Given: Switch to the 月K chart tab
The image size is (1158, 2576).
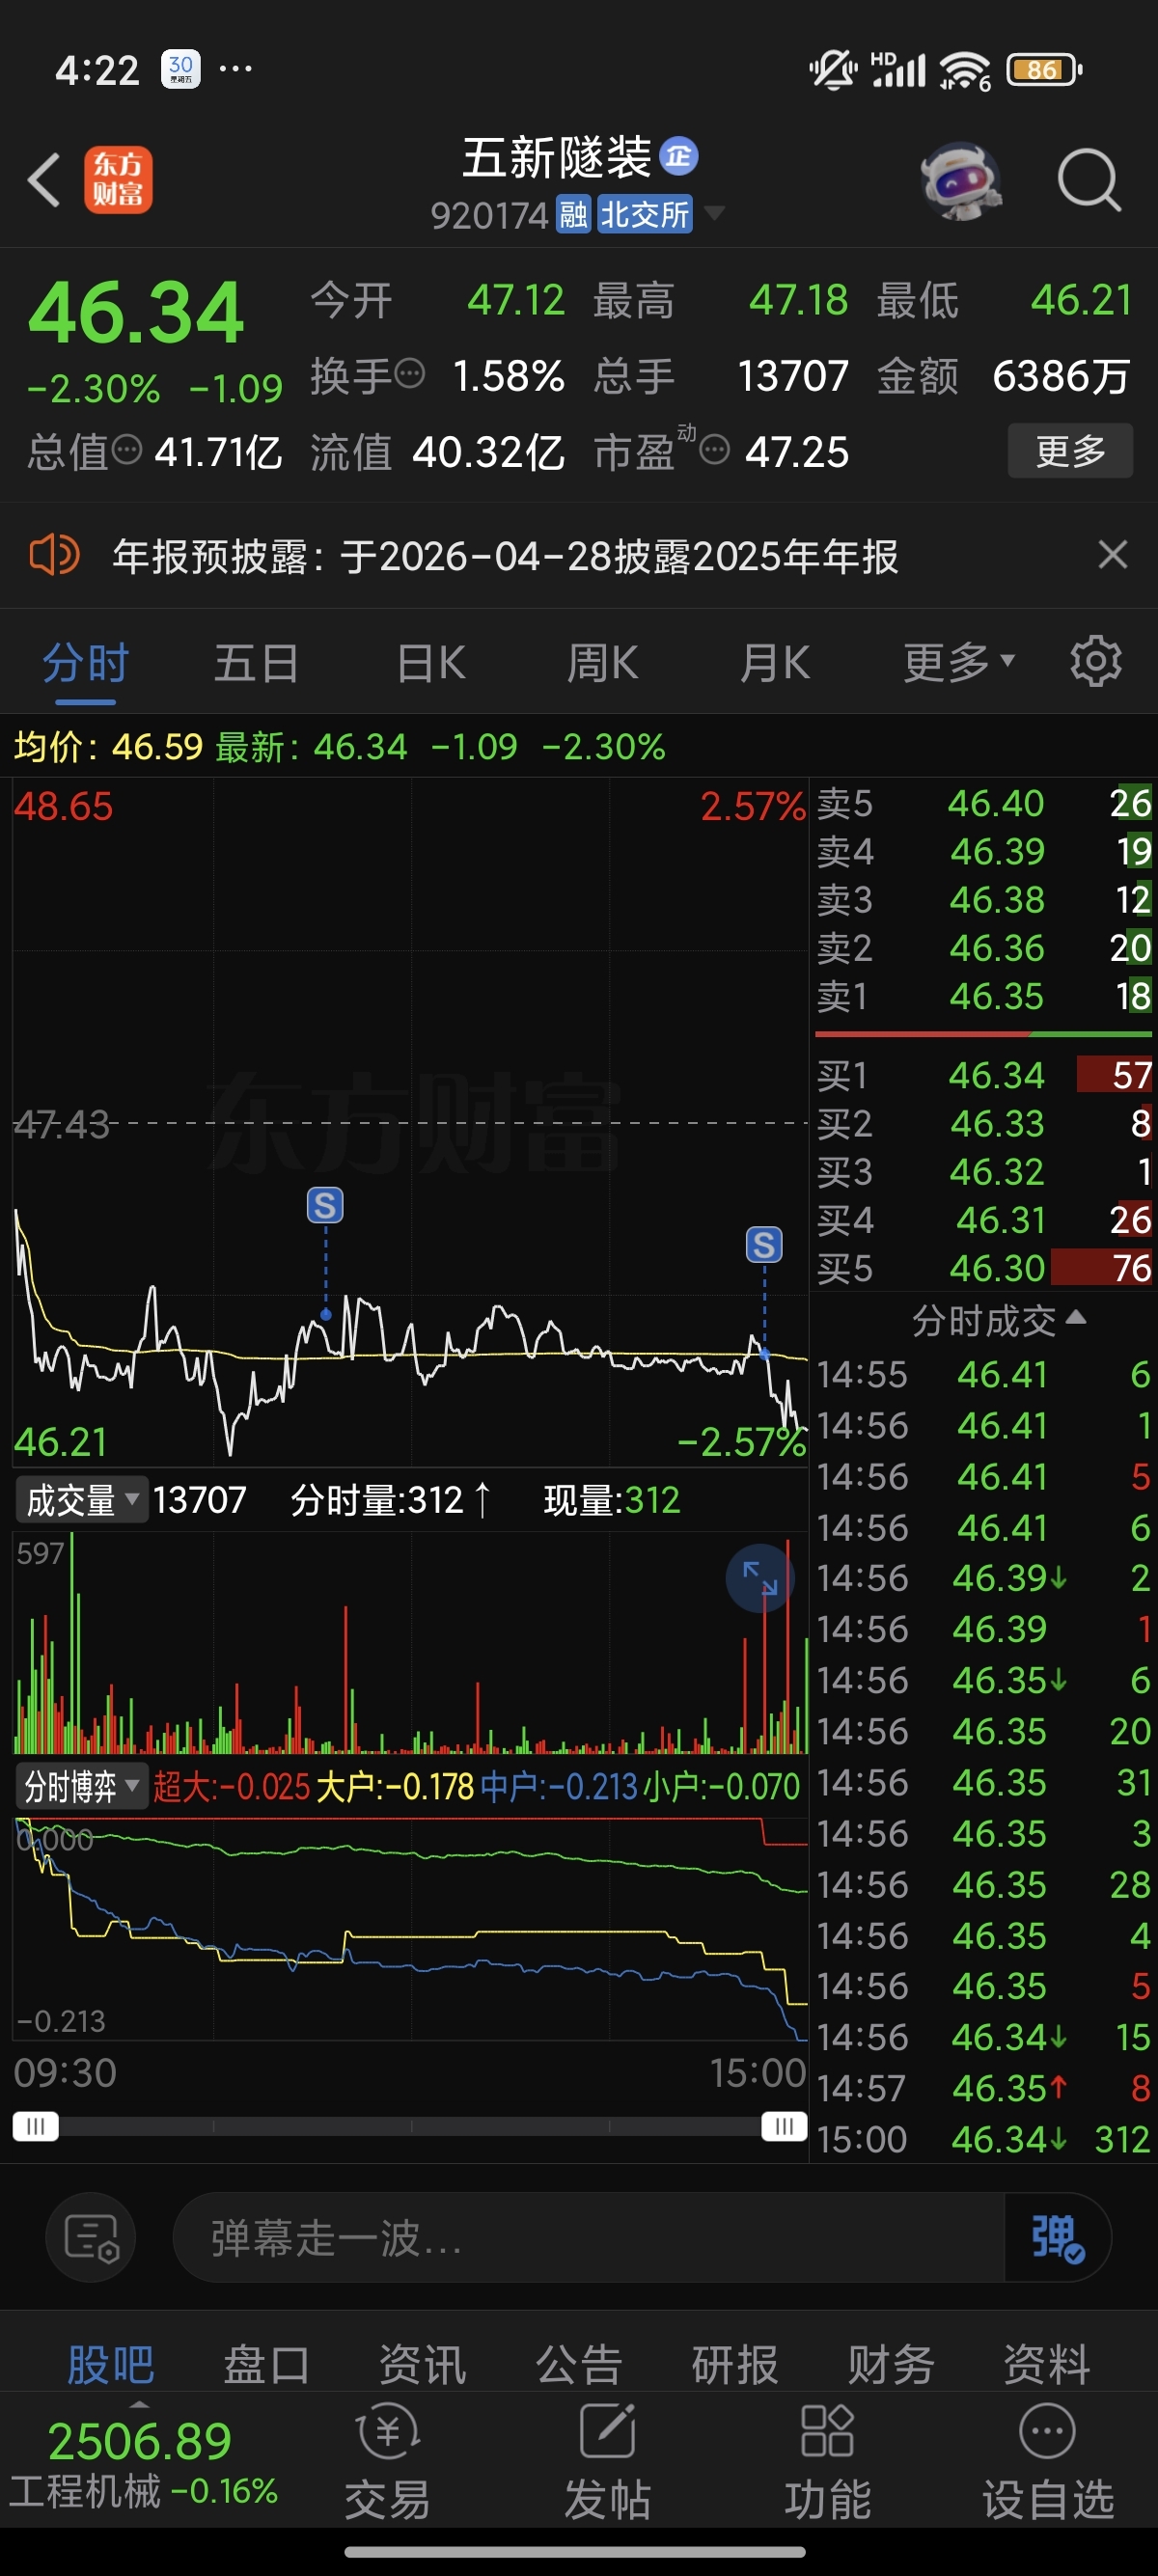Looking at the screenshot, I should 775,663.
